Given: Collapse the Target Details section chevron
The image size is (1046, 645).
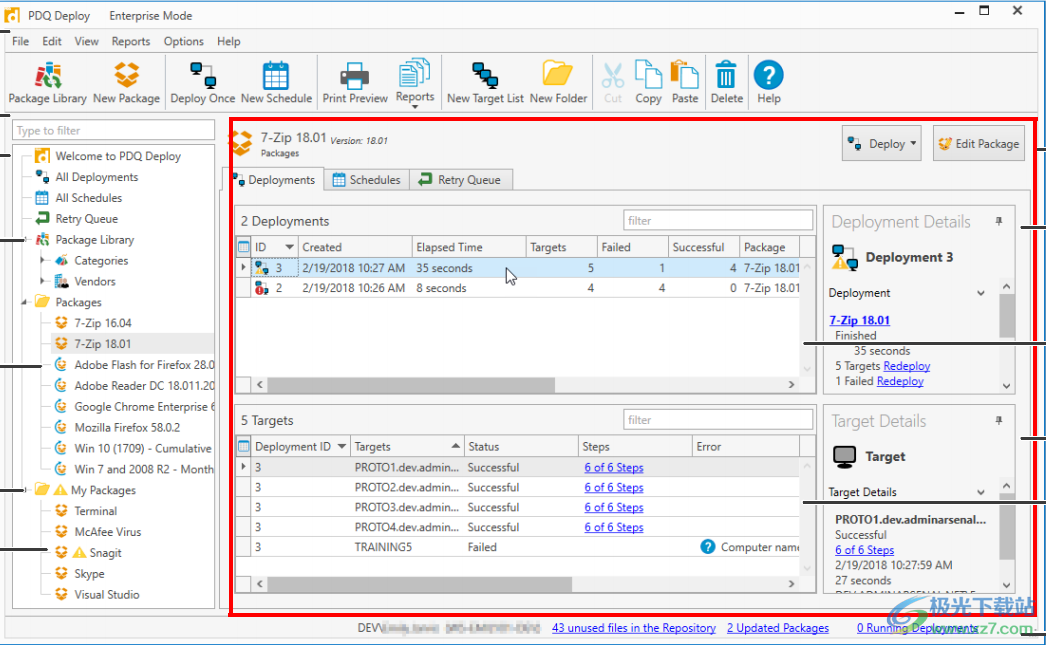Looking at the screenshot, I should pos(981,492).
